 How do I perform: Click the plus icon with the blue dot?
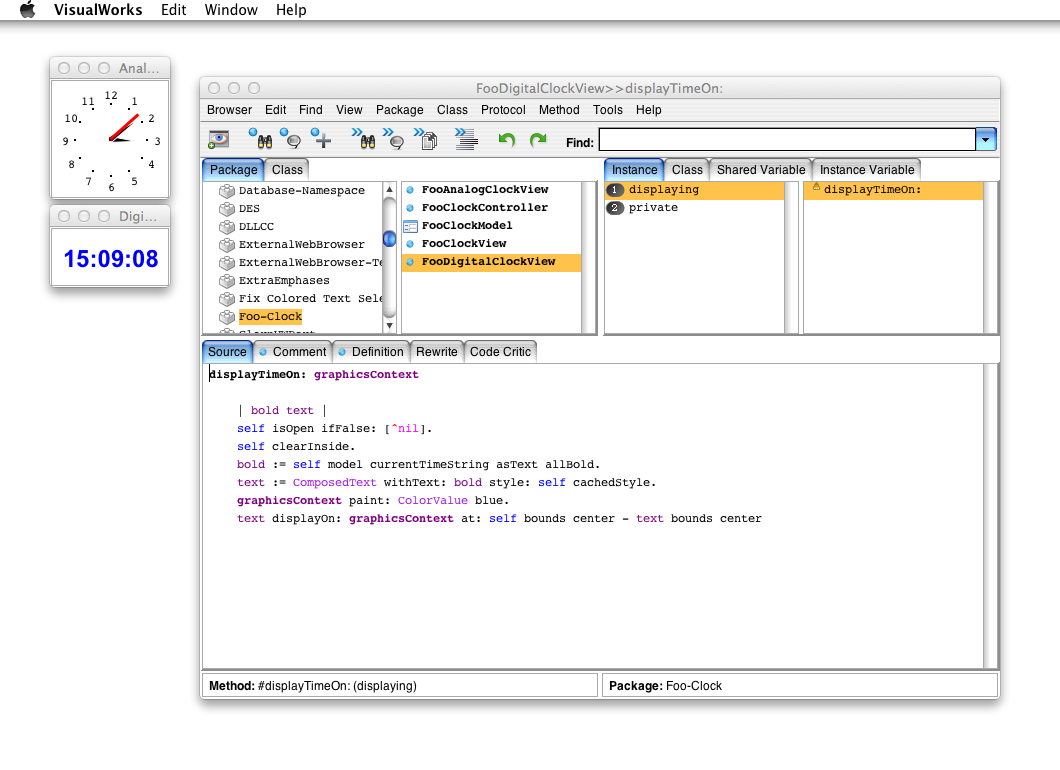(321, 139)
